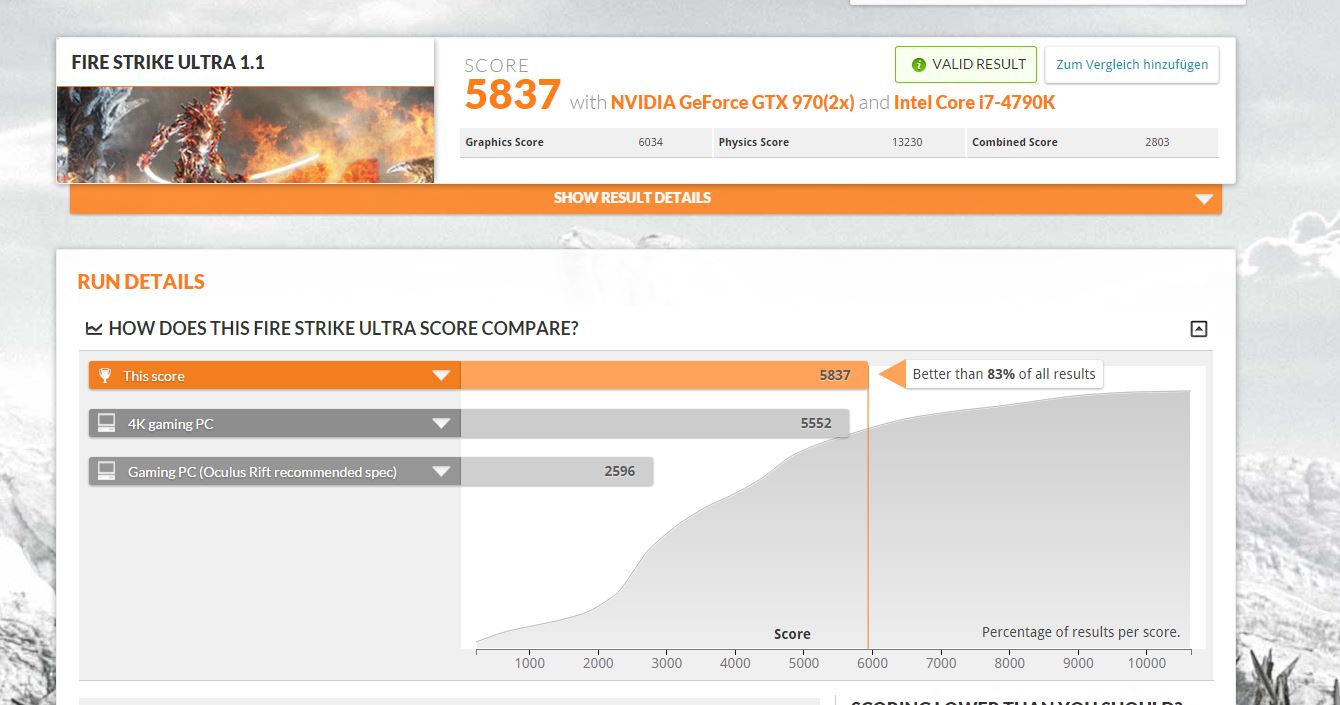Click the orange This score bar value 5837
Image resolution: width=1340 pixels, height=705 pixels.
835,376
